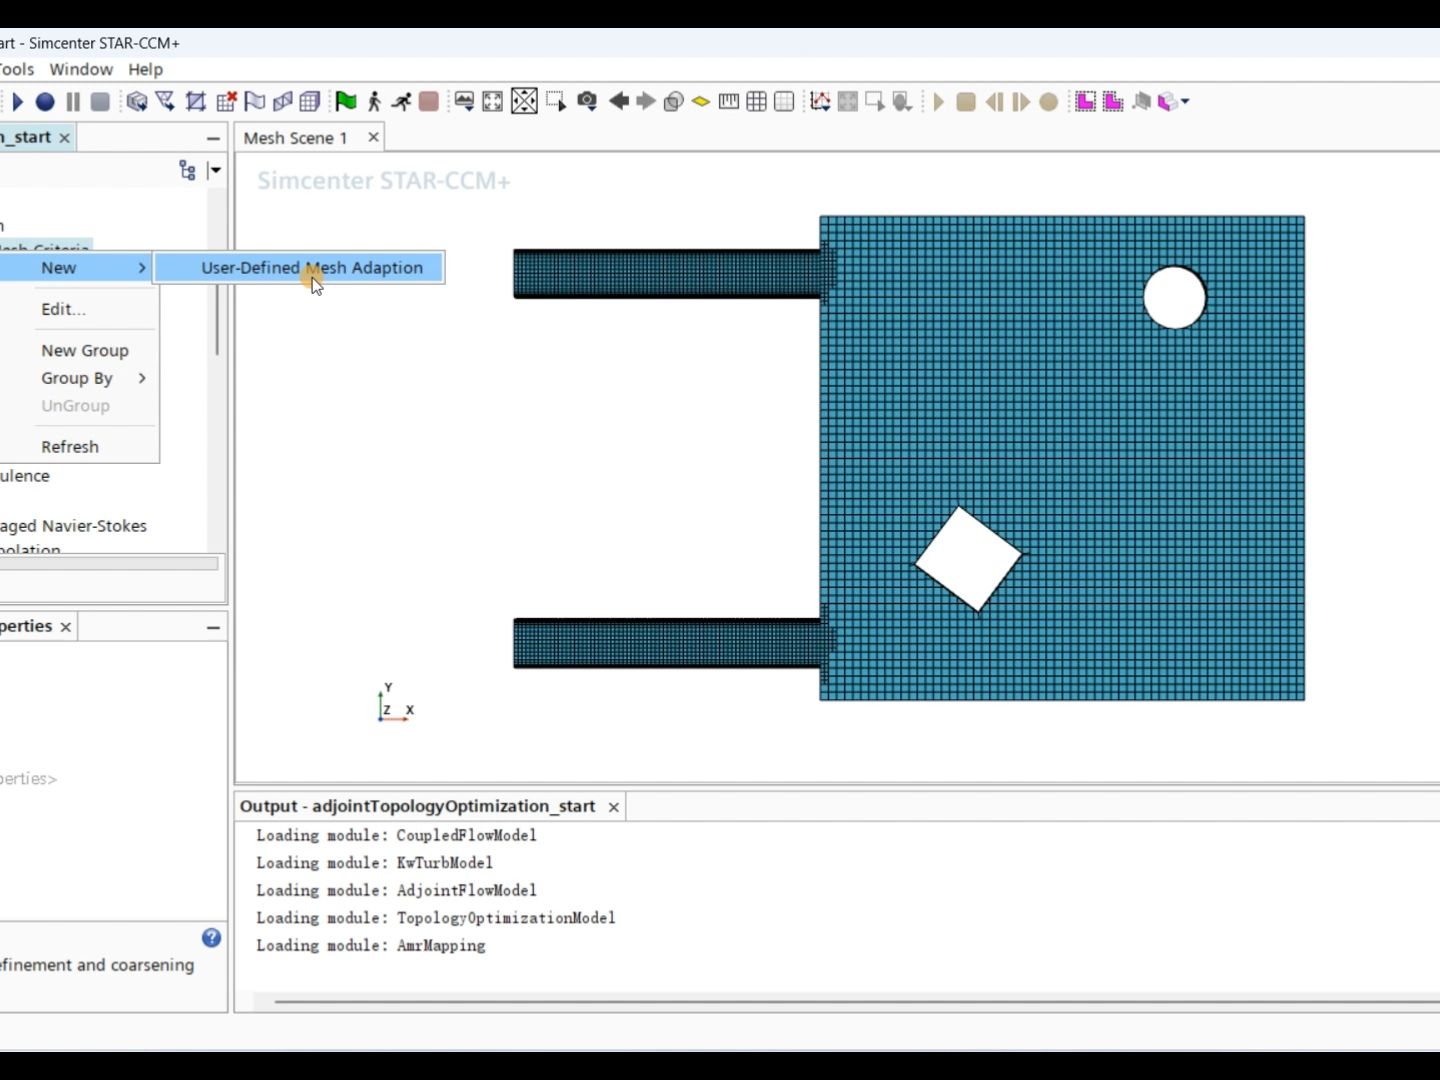
Task: Click the boxed X with four arrows
Action: click(524, 101)
